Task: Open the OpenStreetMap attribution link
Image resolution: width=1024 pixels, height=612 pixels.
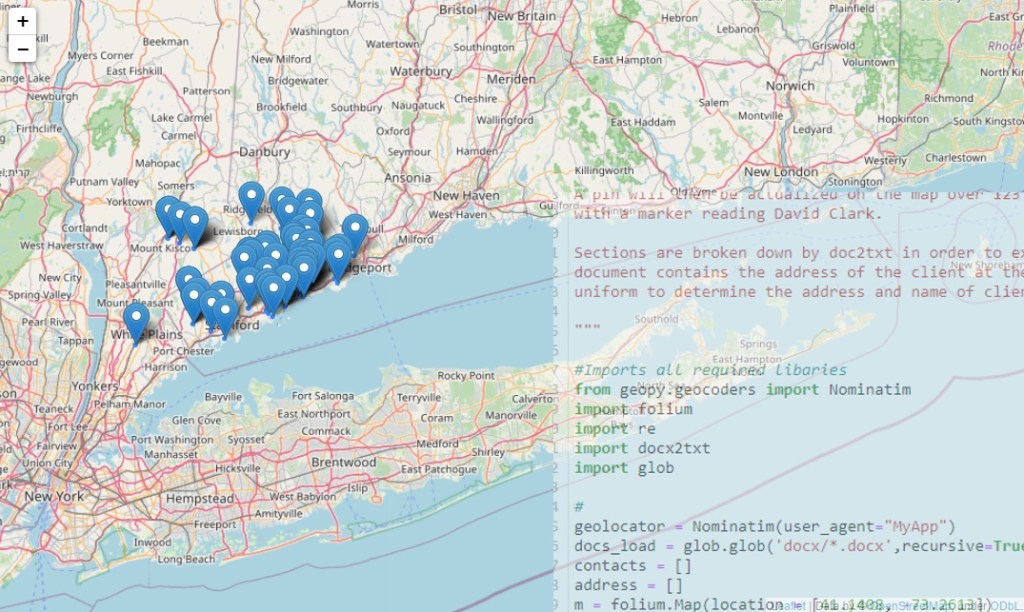Action: pyautogui.click(x=912, y=604)
